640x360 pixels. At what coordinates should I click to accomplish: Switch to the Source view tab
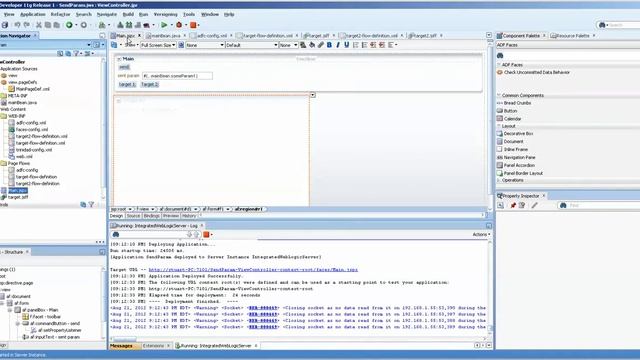[133, 216]
